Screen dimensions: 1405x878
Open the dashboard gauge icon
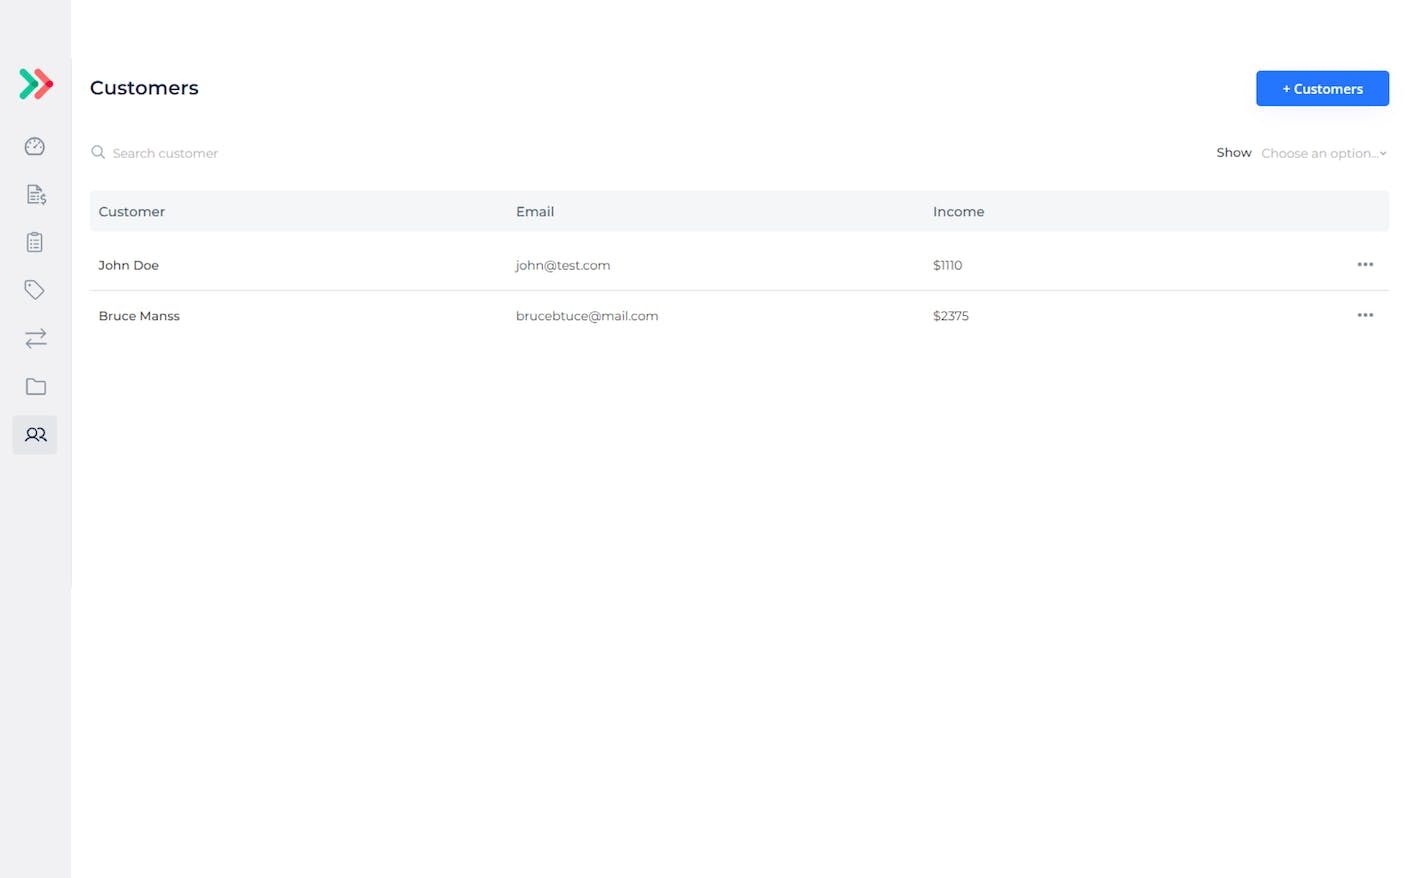click(x=35, y=146)
